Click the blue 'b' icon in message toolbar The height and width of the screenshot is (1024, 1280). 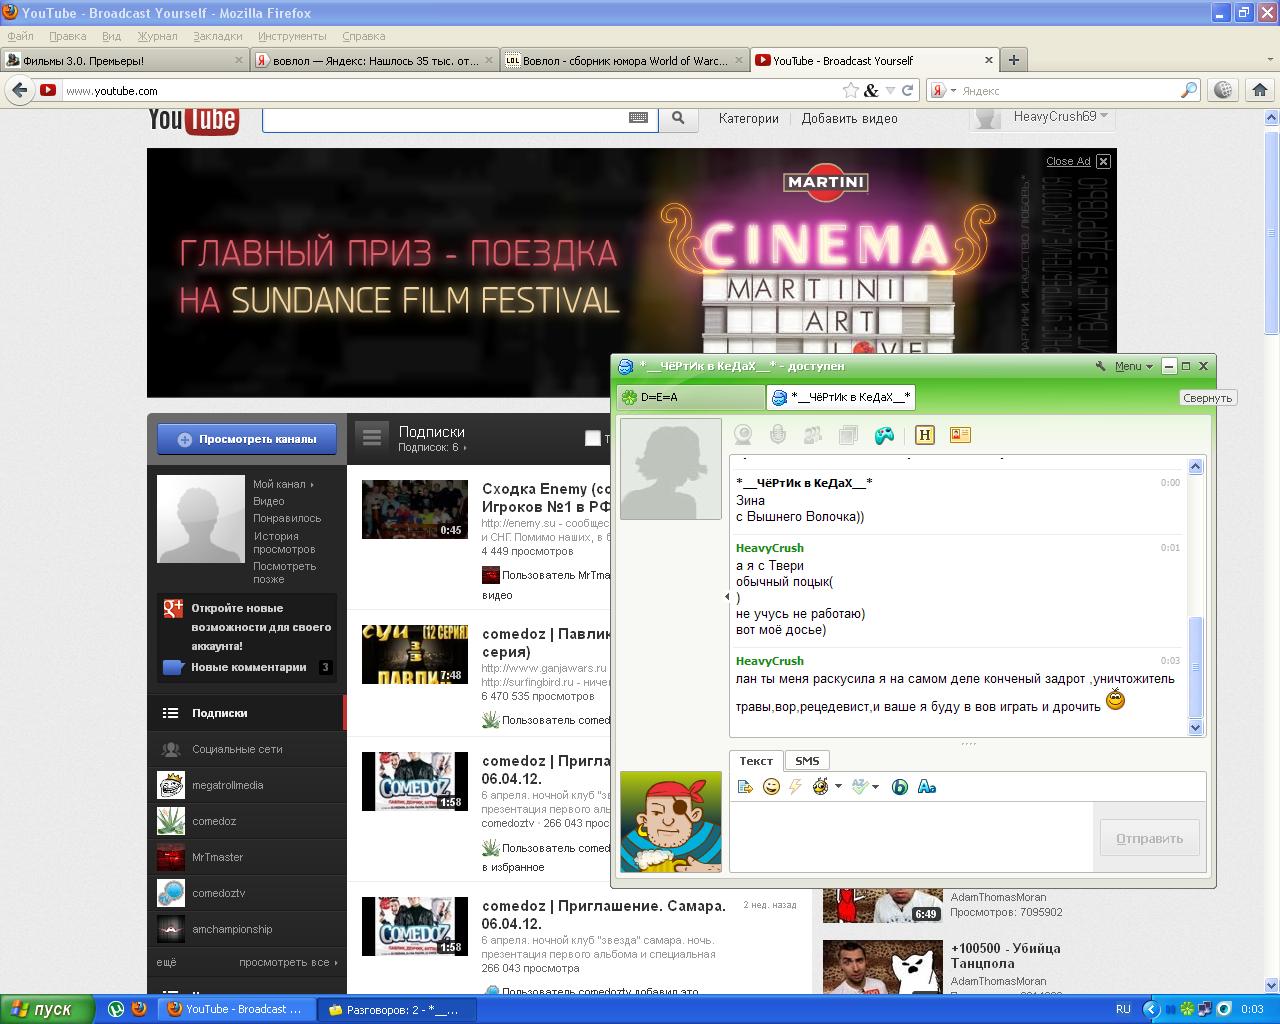pos(899,787)
